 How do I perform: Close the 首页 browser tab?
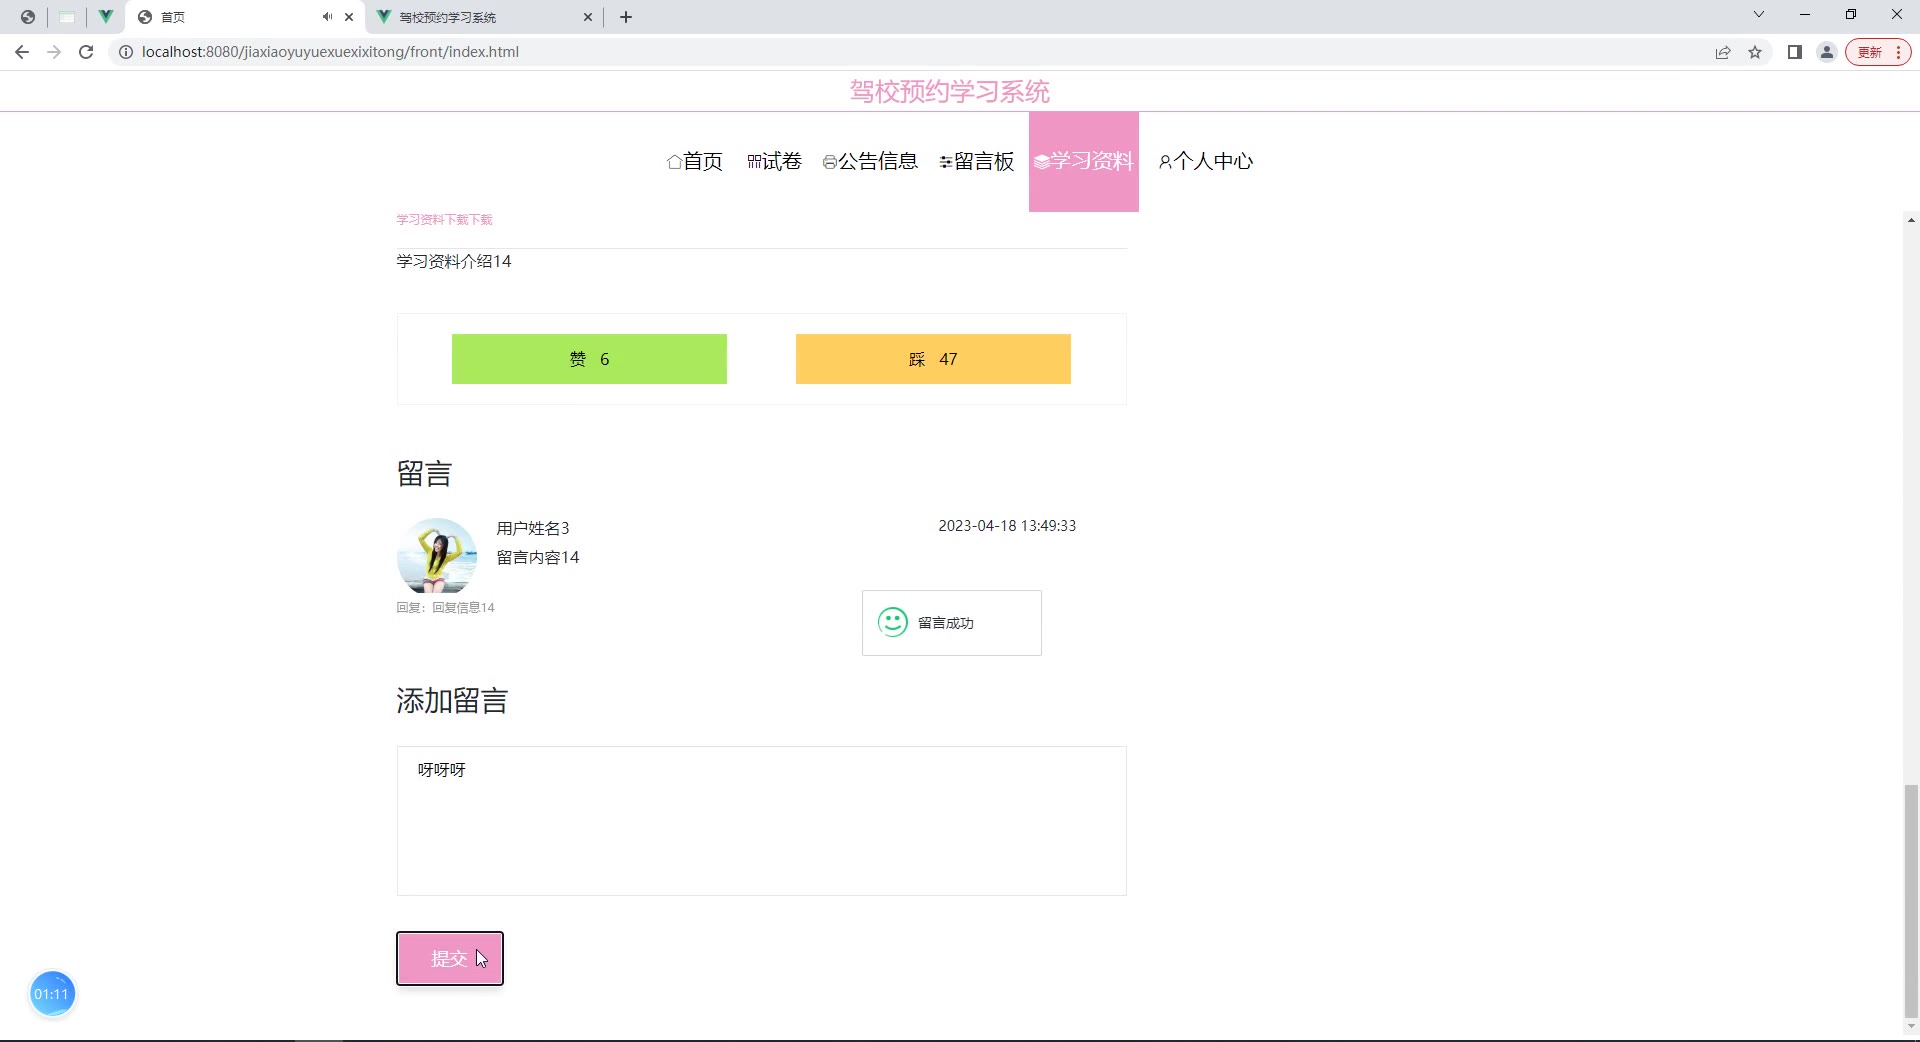[349, 17]
